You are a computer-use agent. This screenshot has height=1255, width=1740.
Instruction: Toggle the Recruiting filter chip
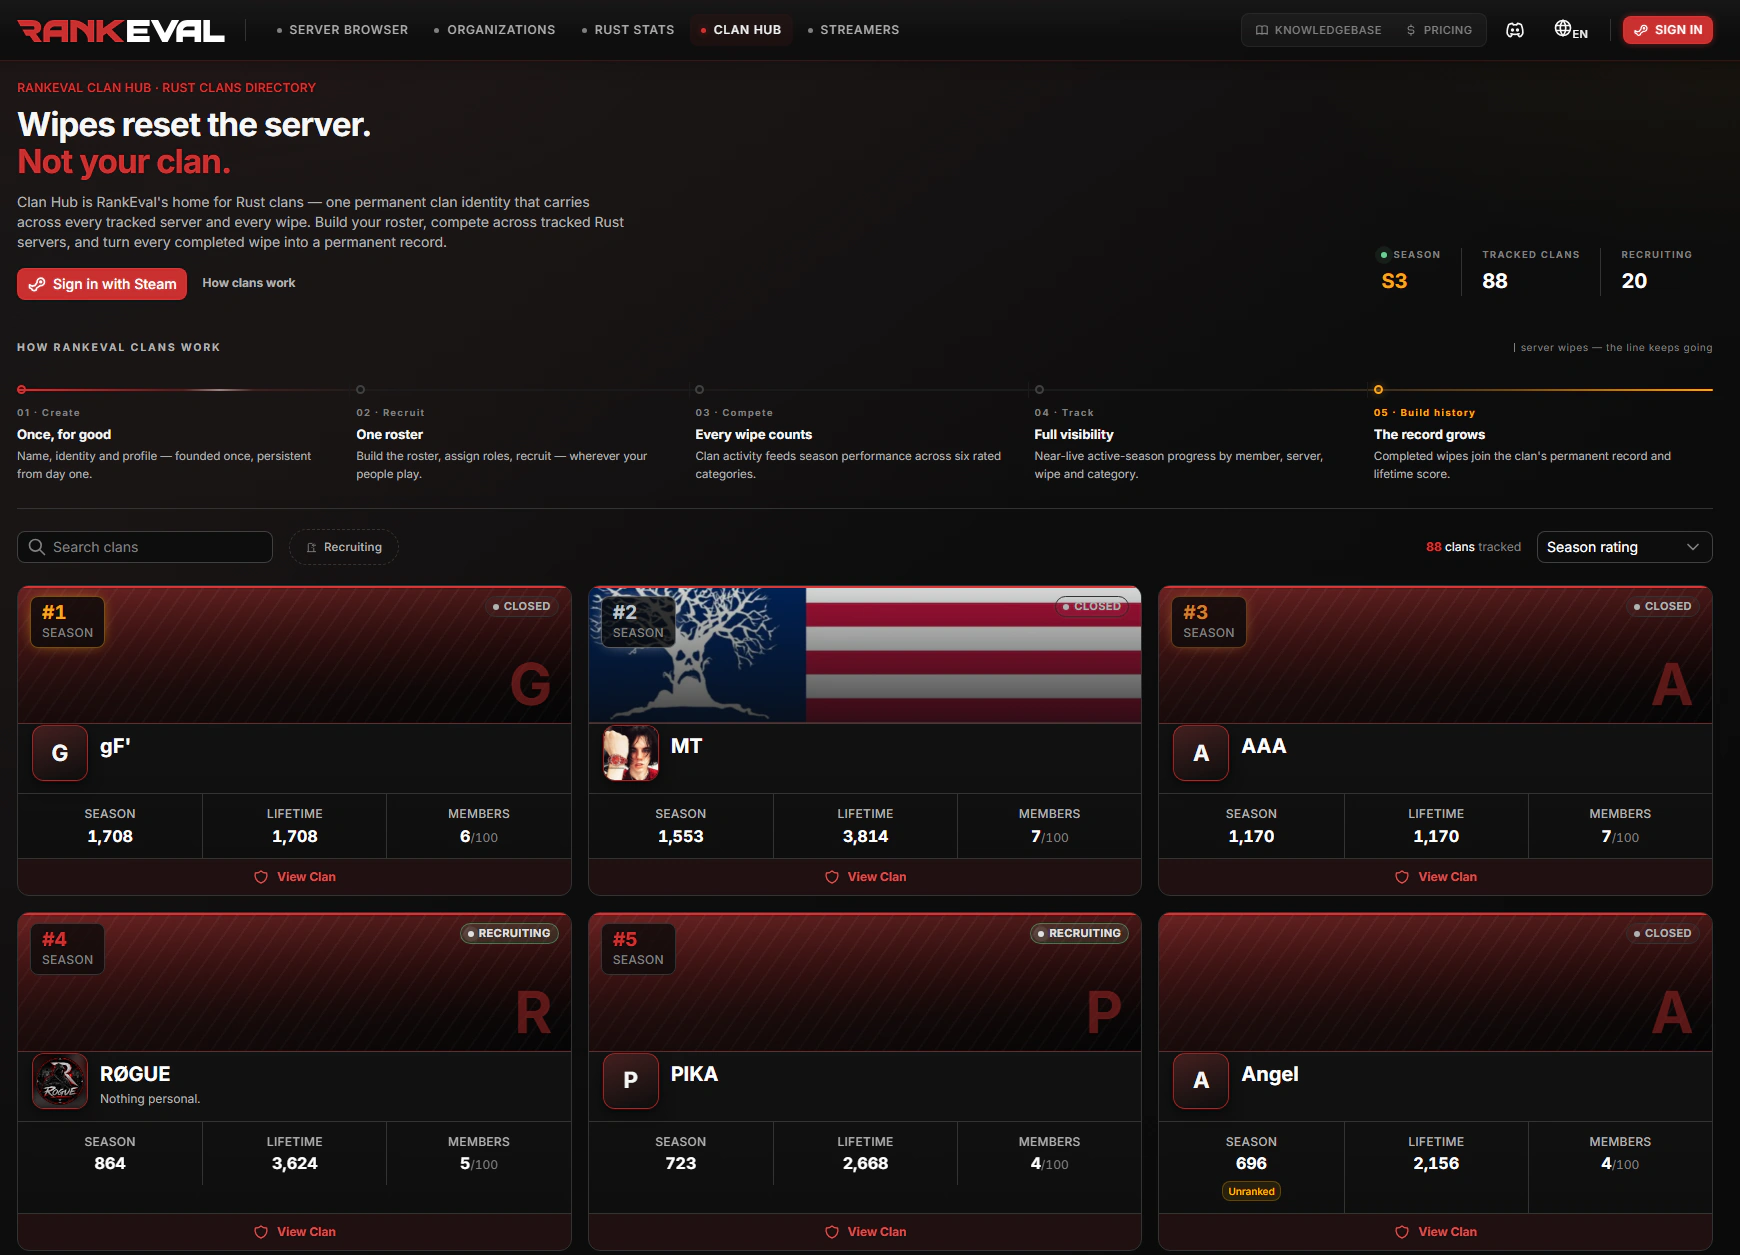(x=344, y=547)
